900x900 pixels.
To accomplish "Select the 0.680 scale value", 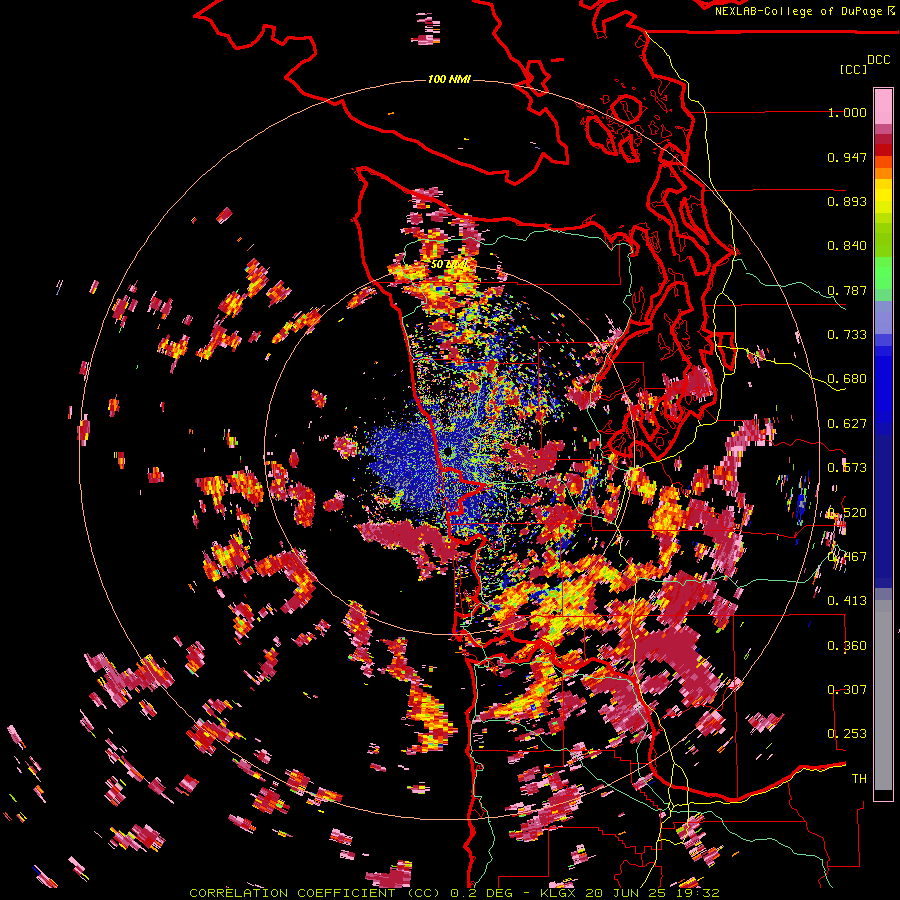I will [x=847, y=379].
